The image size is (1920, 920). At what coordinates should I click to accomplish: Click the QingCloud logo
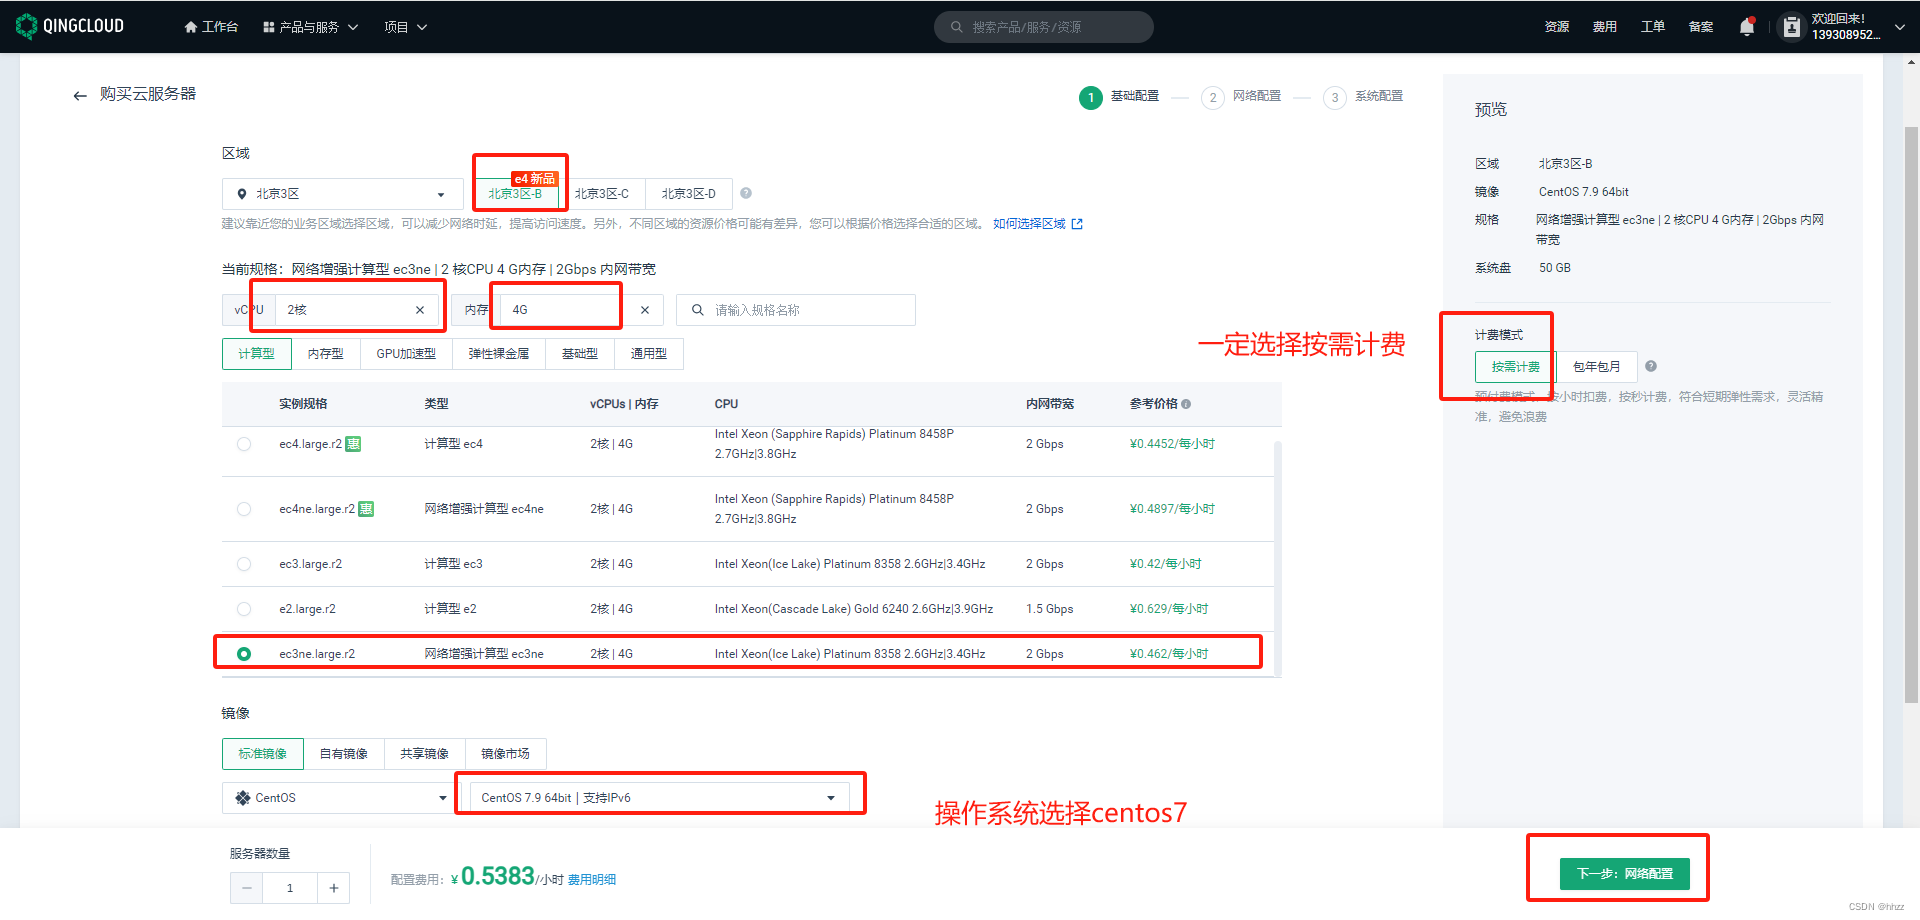(x=70, y=26)
